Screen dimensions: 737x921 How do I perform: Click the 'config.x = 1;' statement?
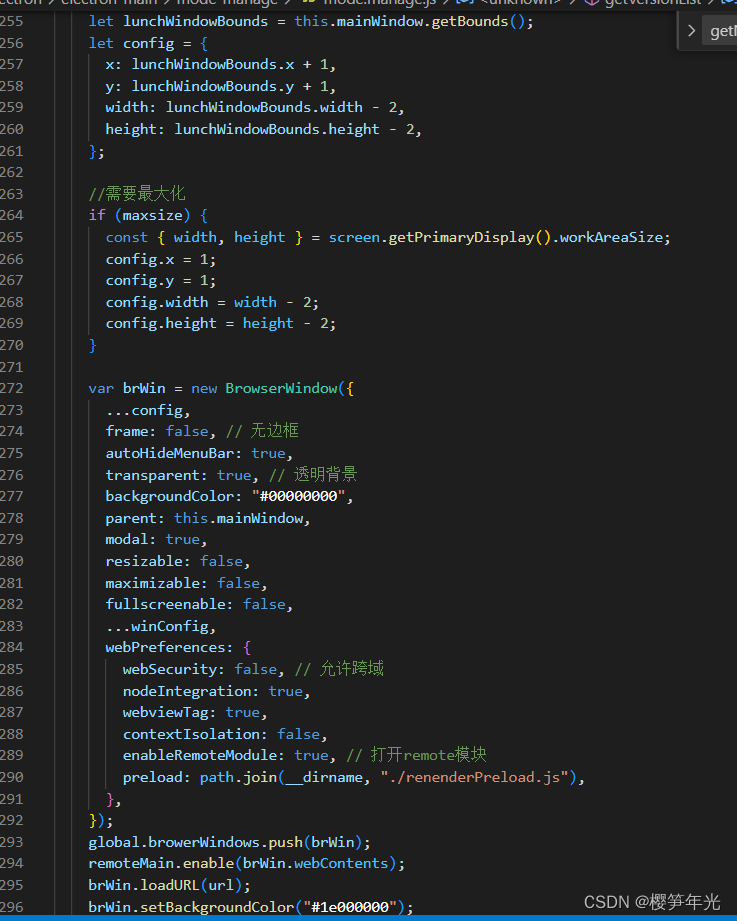click(160, 259)
